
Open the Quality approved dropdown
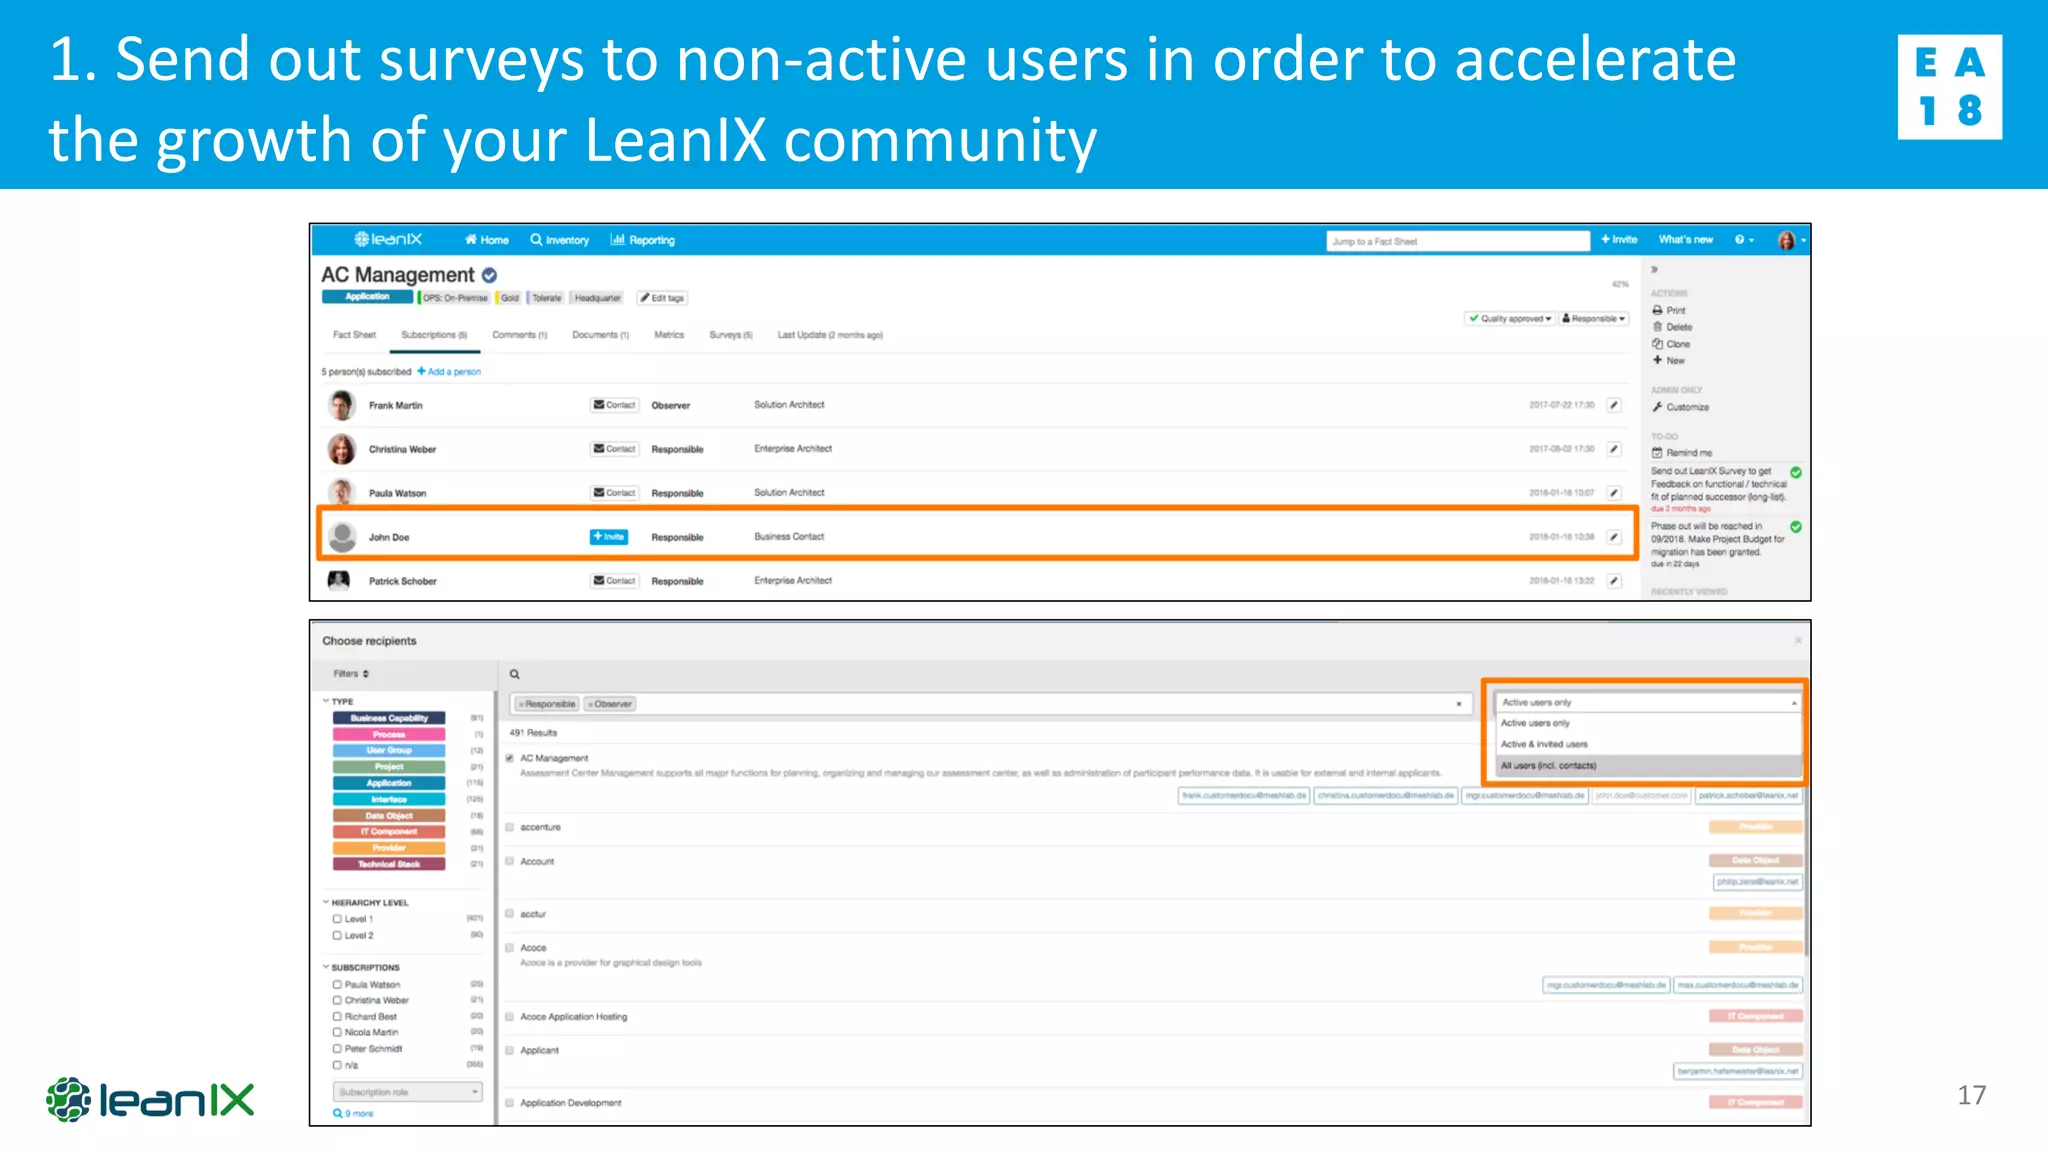pos(1510,319)
